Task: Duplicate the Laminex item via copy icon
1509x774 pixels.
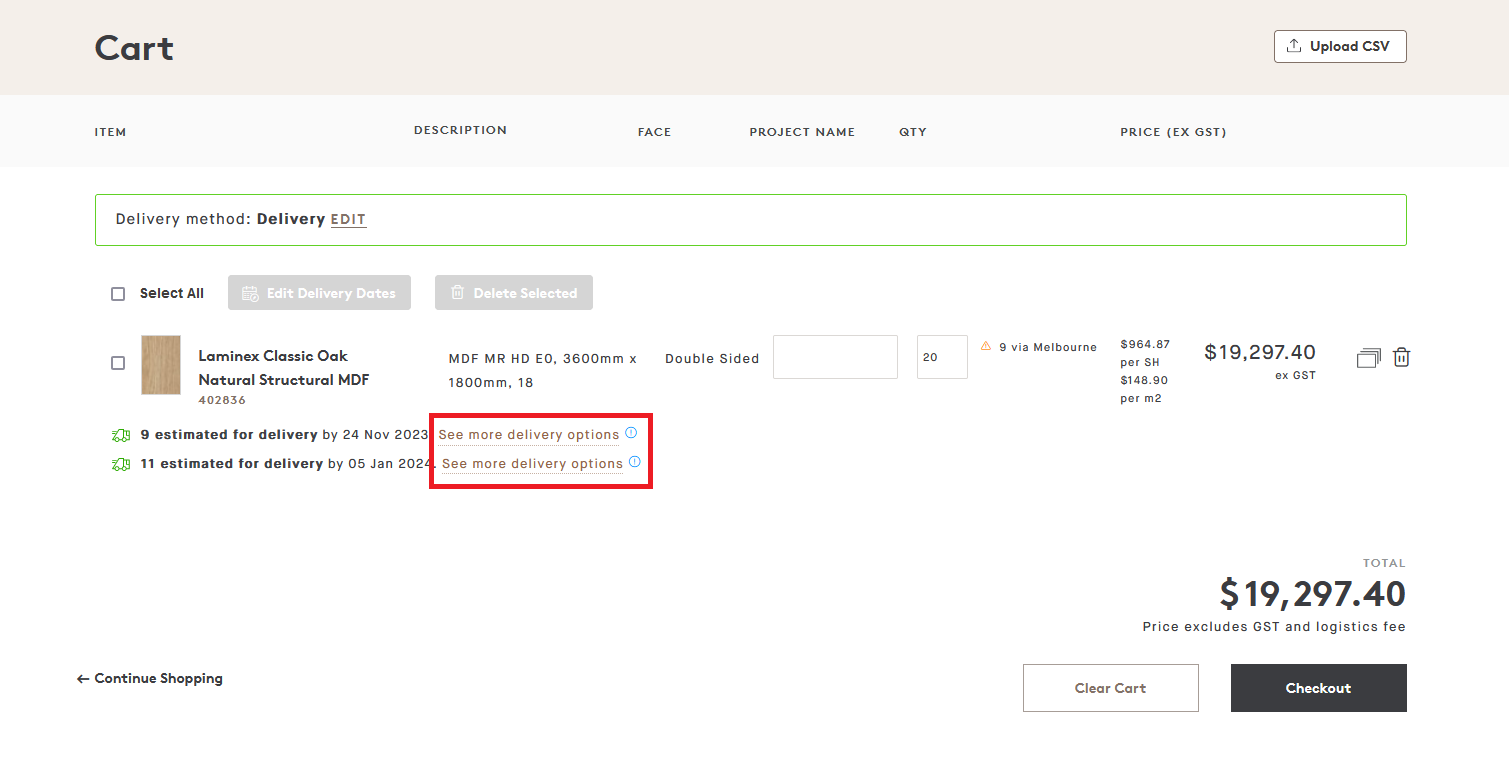Action: tap(1368, 356)
